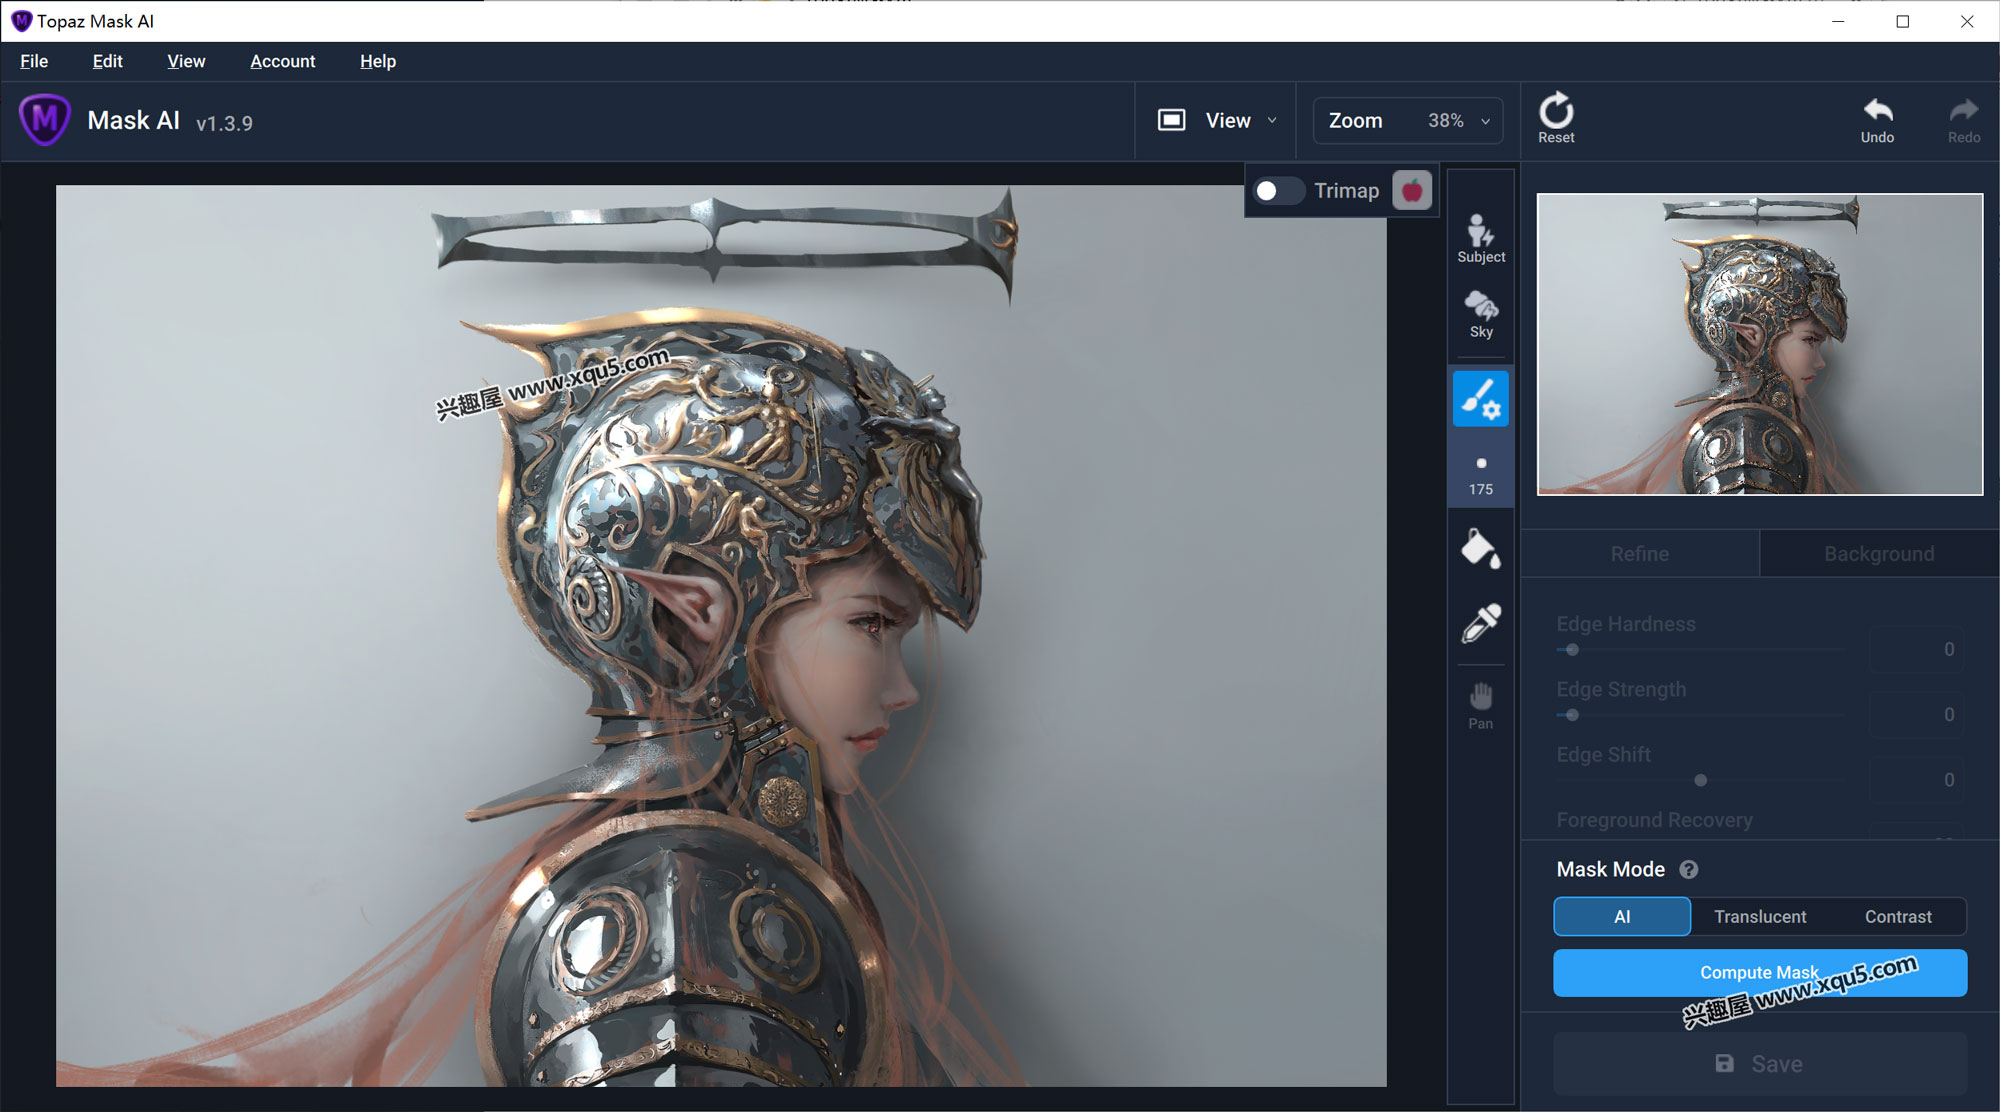
Task: Open the Account menu
Action: click(282, 61)
